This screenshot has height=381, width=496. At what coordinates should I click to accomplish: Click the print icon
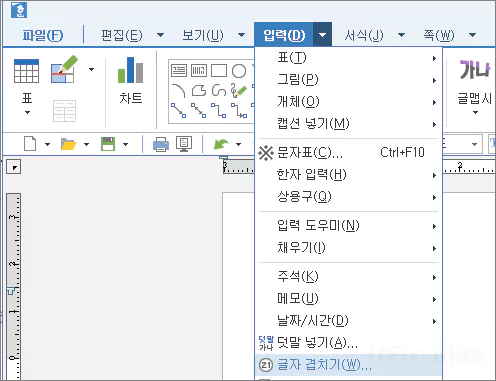[x=161, y=145]
